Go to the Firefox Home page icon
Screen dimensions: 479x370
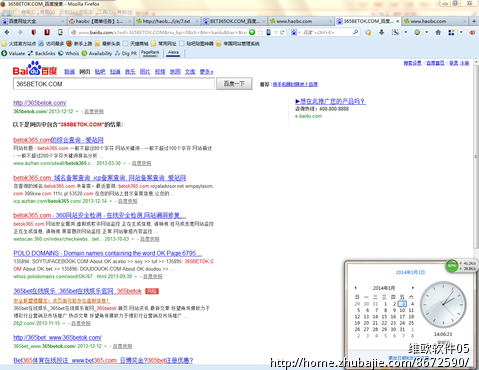(x=438, y=32)
